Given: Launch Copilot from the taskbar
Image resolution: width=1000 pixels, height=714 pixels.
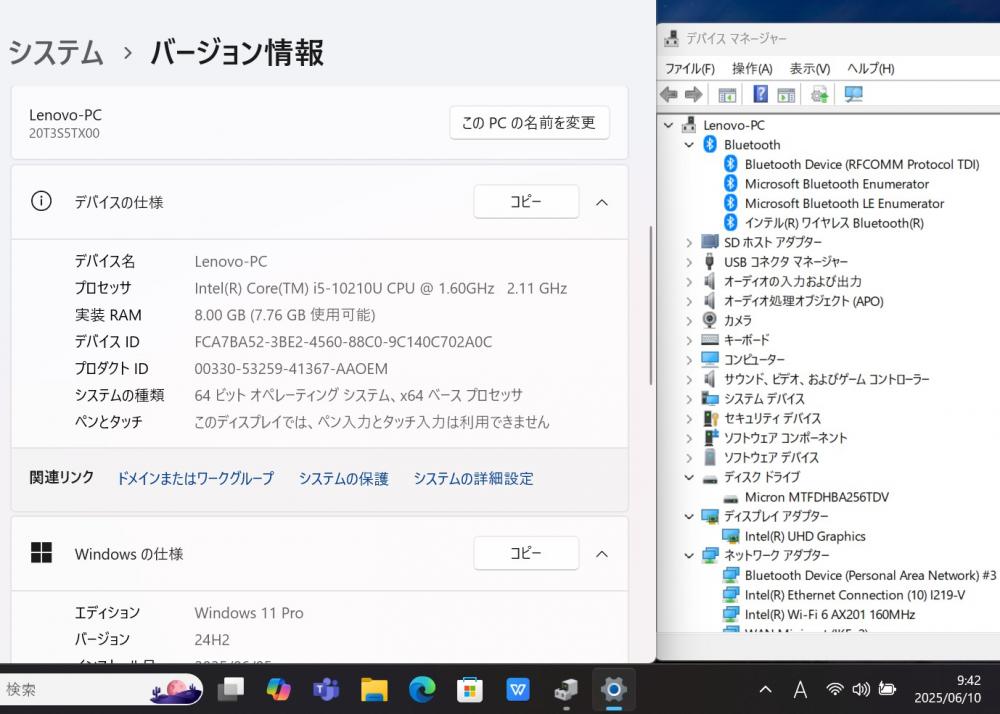Looking at the screenshot, I should pos(279,689).
